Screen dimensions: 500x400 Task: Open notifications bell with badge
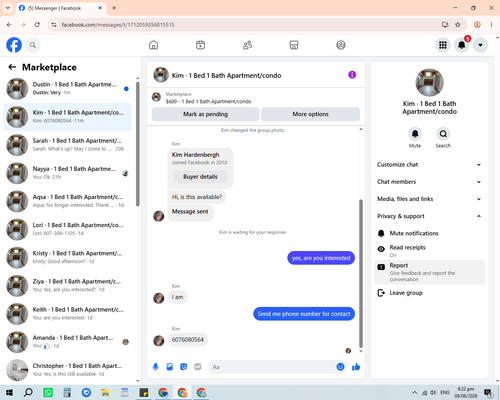click(462, 45)
